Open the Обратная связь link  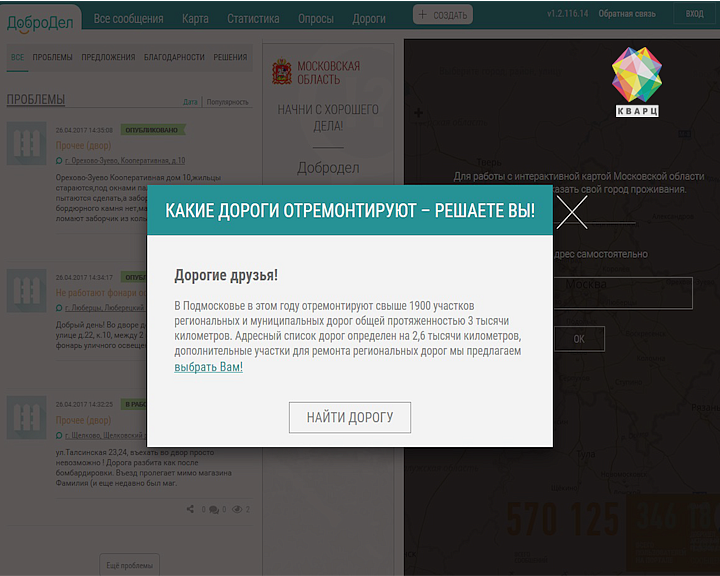(x=627, y=14)
